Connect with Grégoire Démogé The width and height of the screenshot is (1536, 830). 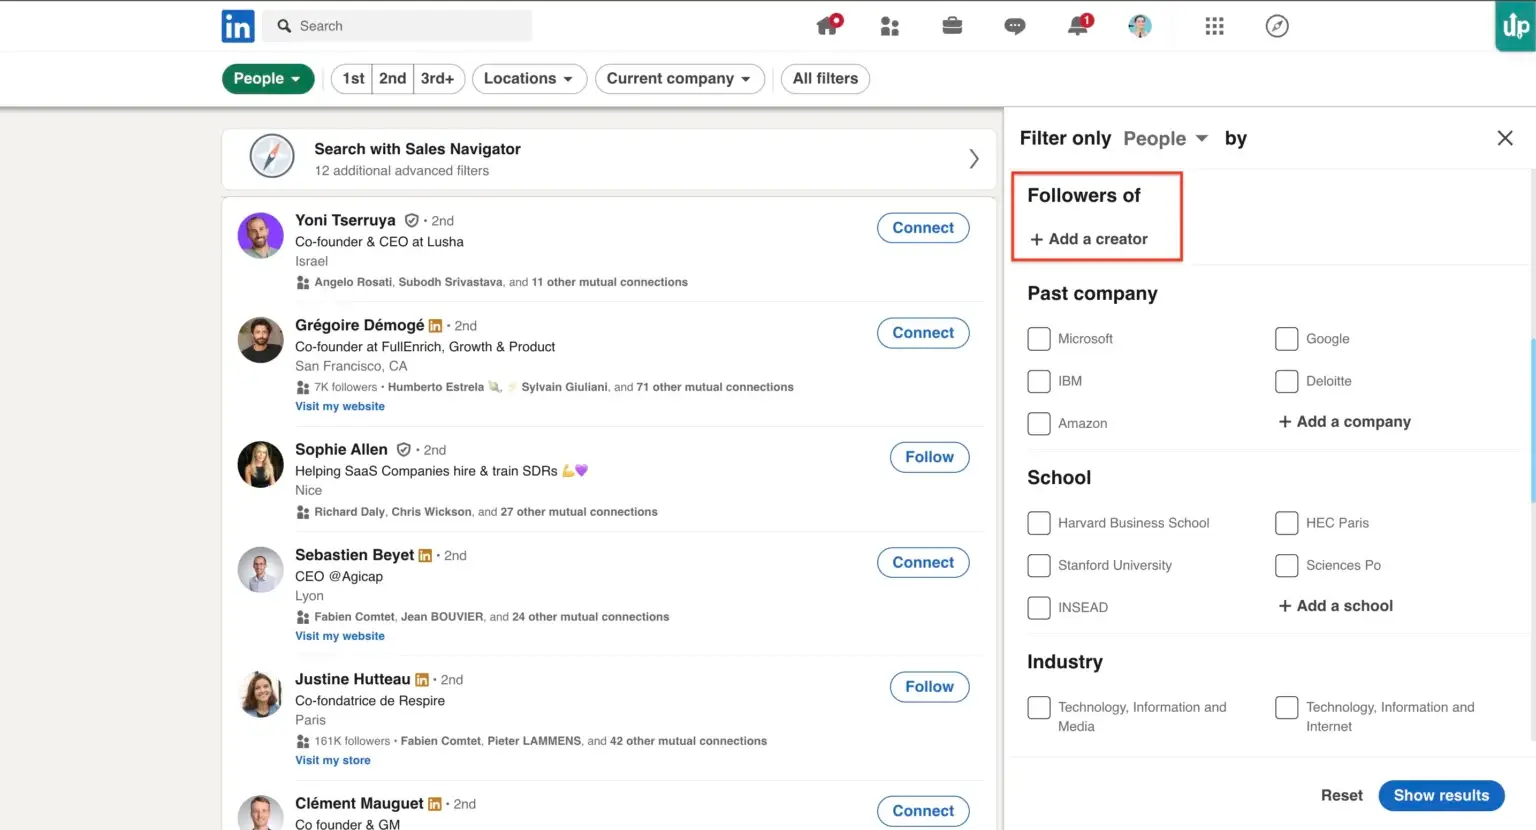click(923, 333)
